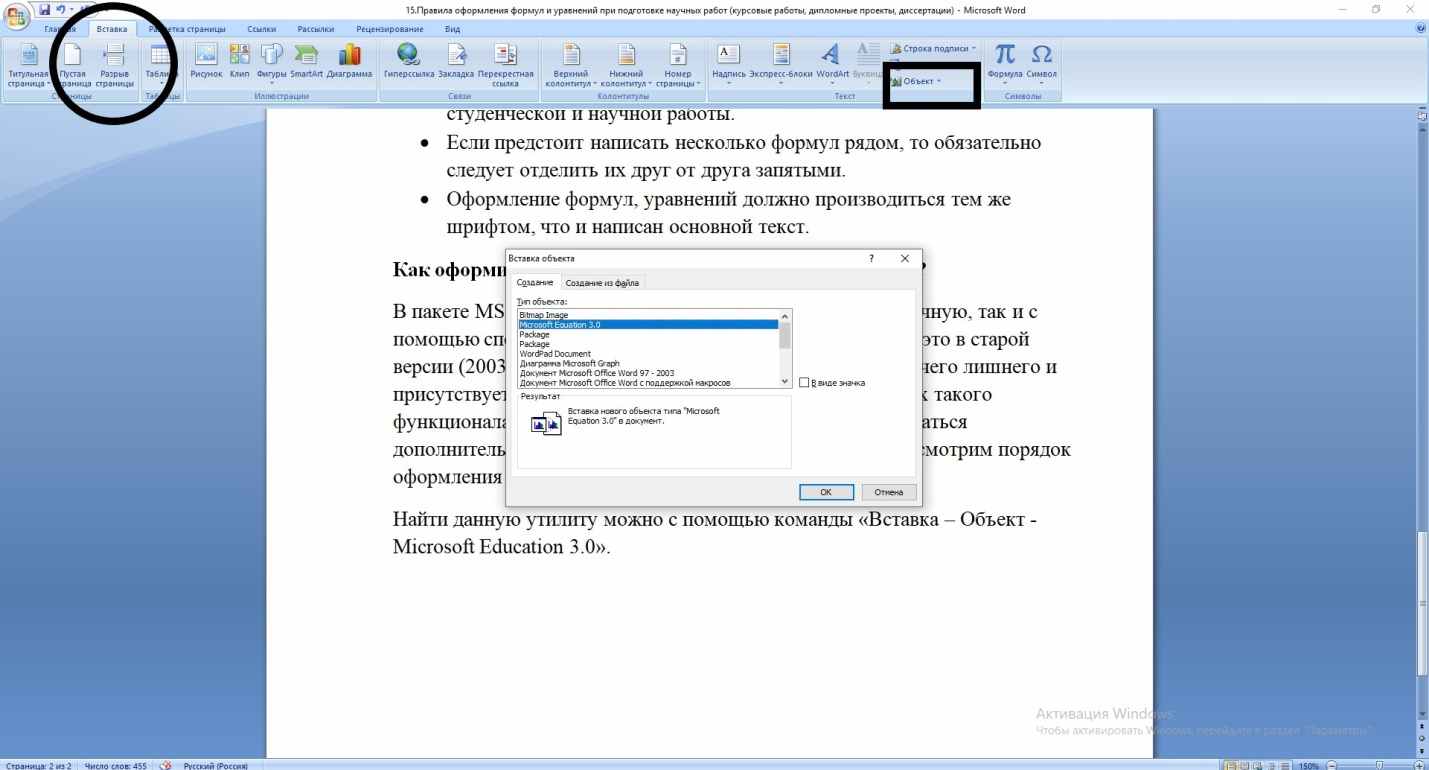Click the object type list down arrow
The image size is (1429, 770).
pyautogui.click(x=785, y=382)
